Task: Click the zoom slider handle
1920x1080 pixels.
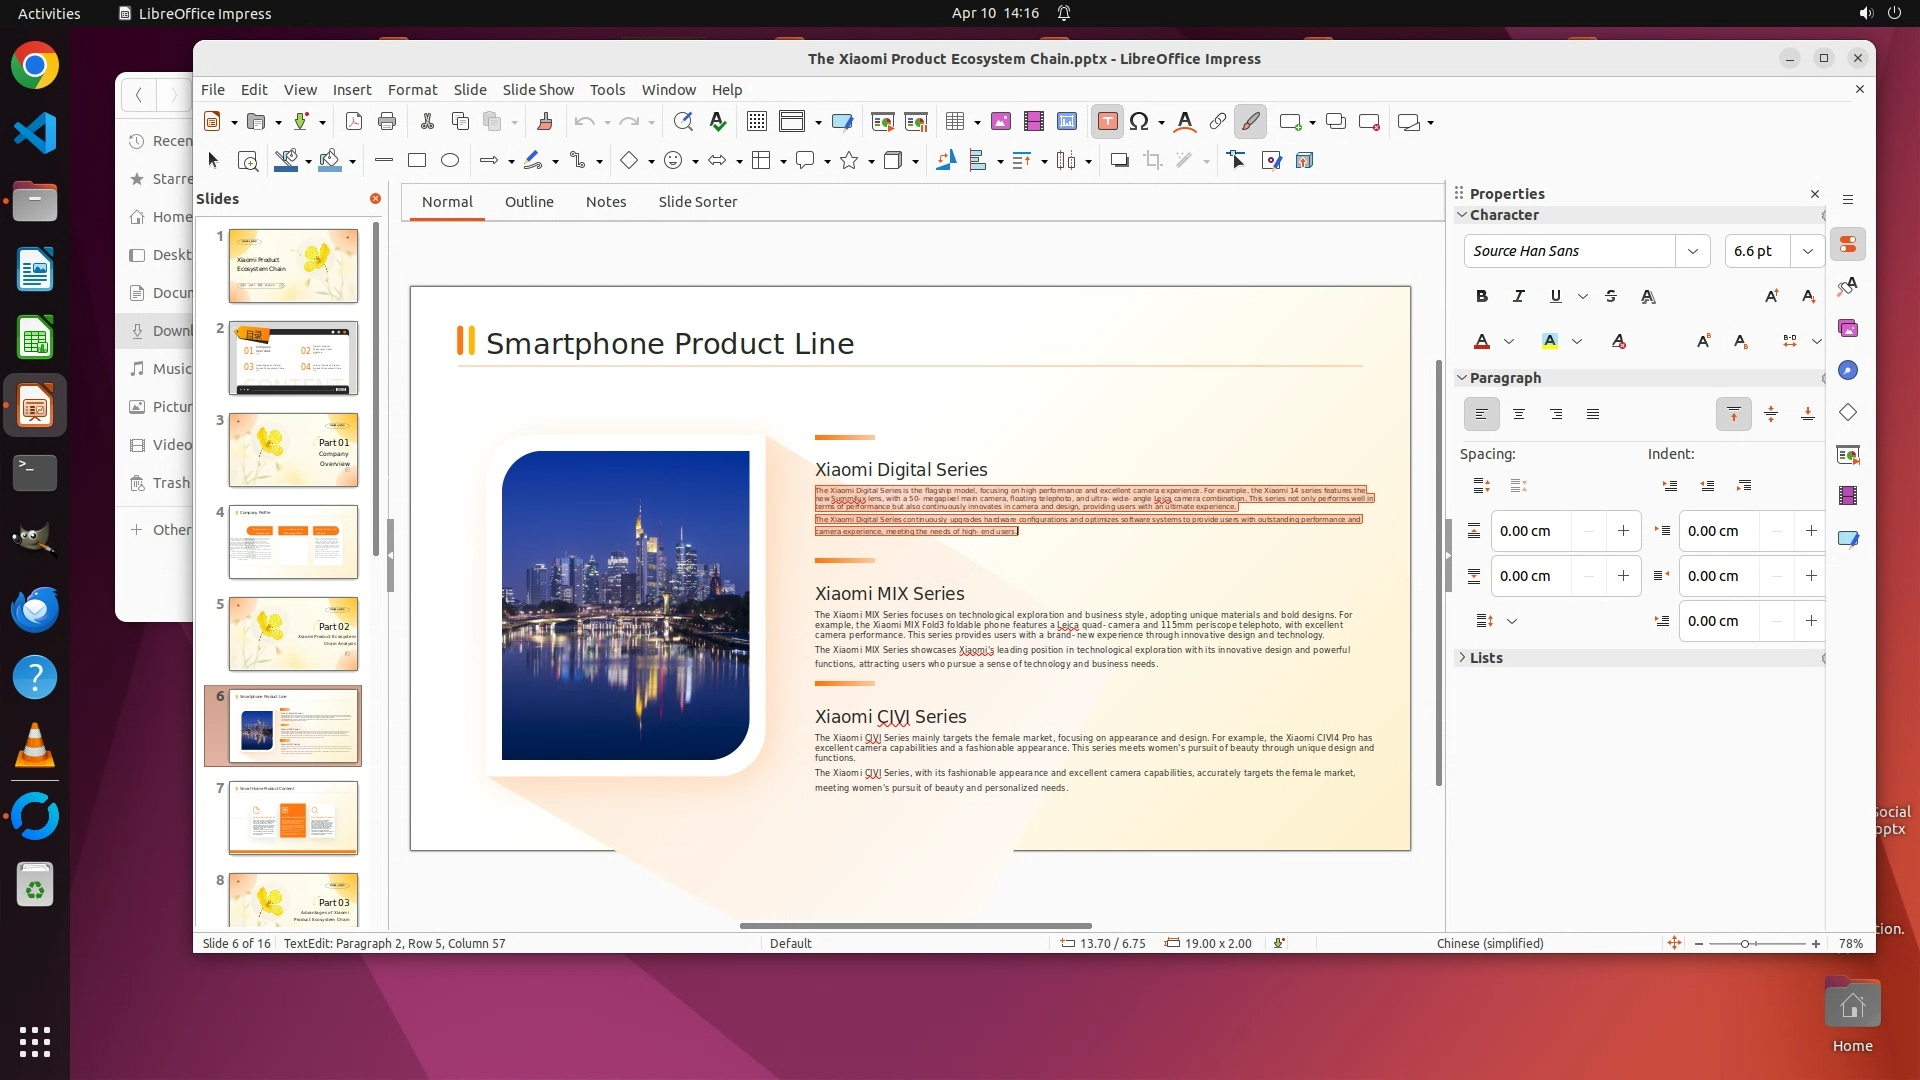Action: (1745, 944)
